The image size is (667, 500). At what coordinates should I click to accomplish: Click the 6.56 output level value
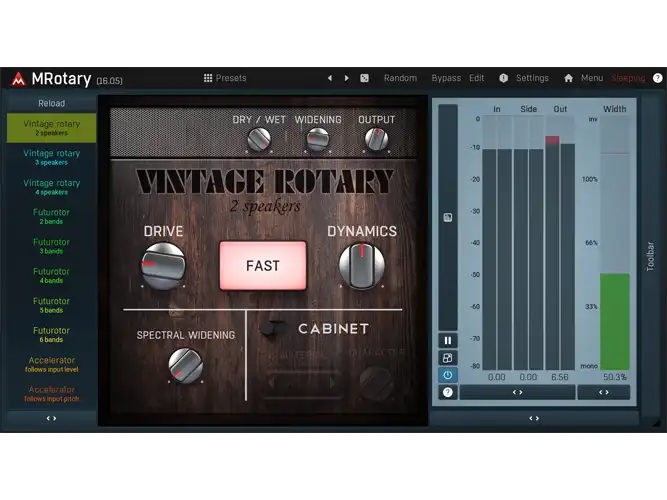point(560,377)
